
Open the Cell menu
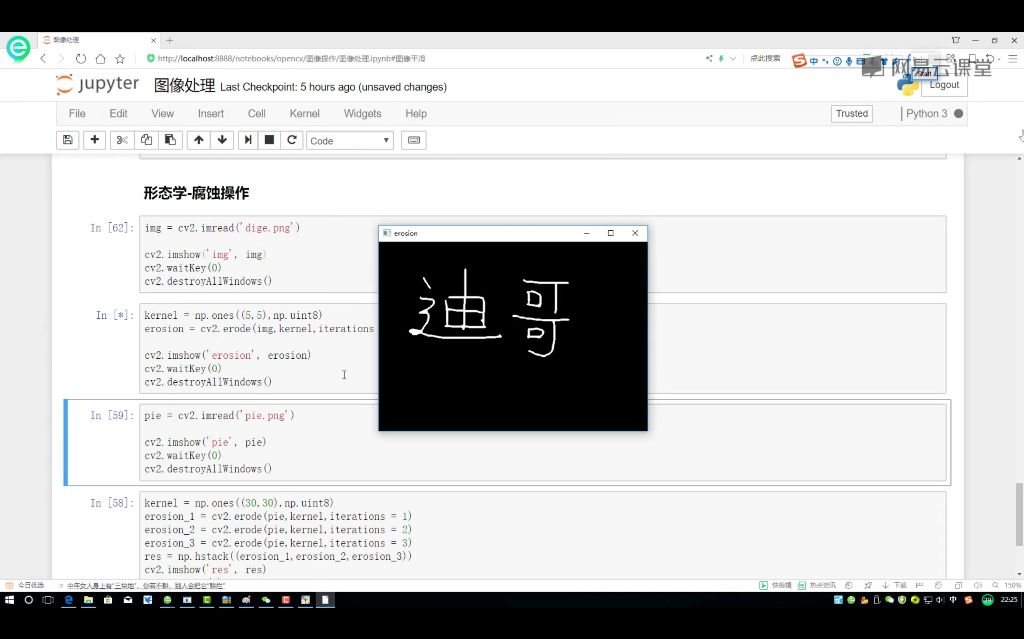(257, 113)
